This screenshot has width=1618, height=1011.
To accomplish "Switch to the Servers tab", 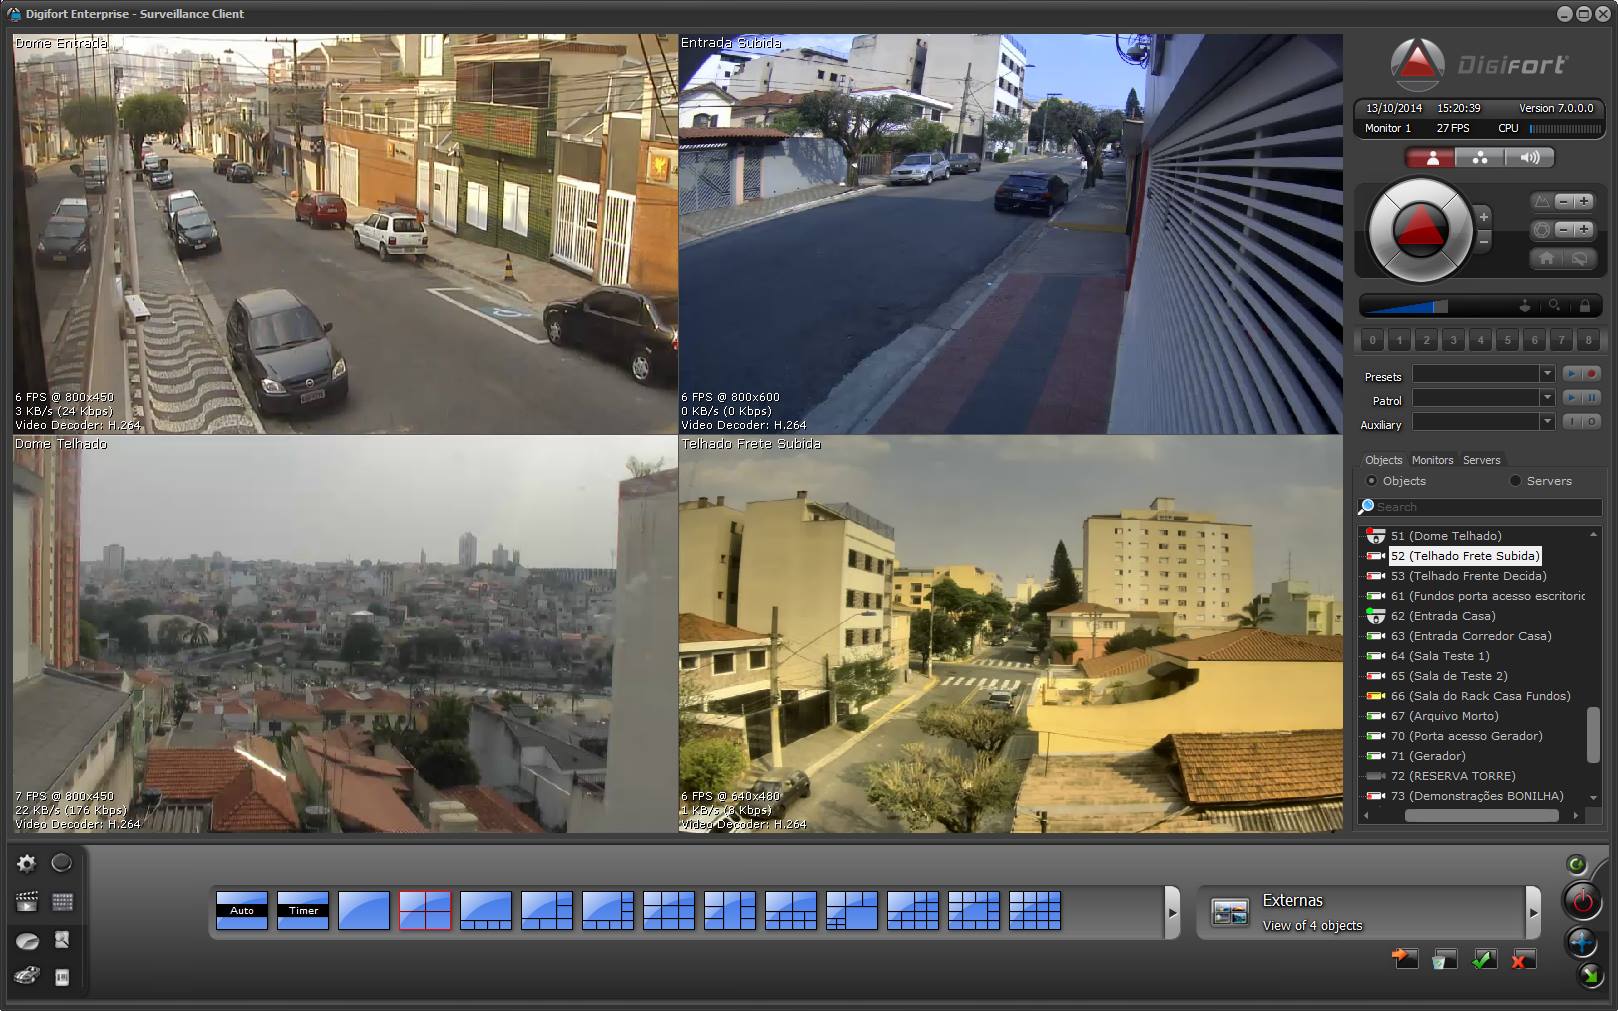I will pyautogui.click(x=1481, y=460).
